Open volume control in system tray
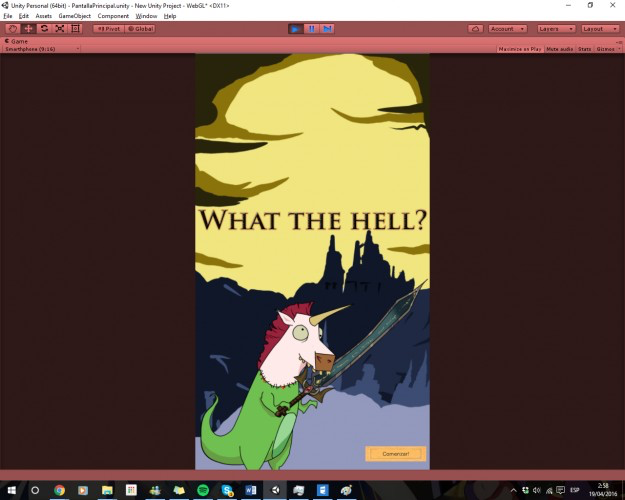The width and height of the screenshot is (625, 500). coord(537,490)
